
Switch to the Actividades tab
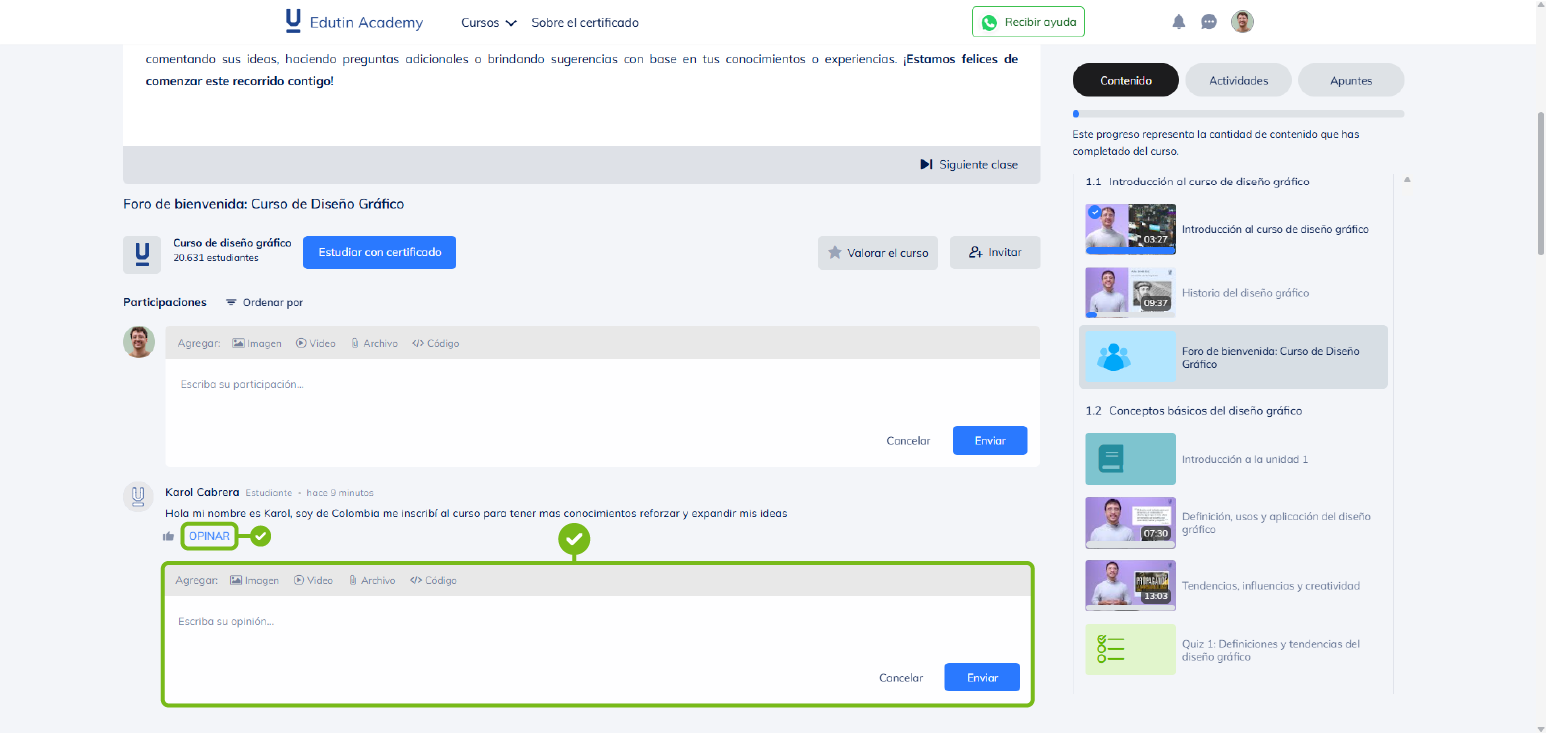tap(1238, 80)
